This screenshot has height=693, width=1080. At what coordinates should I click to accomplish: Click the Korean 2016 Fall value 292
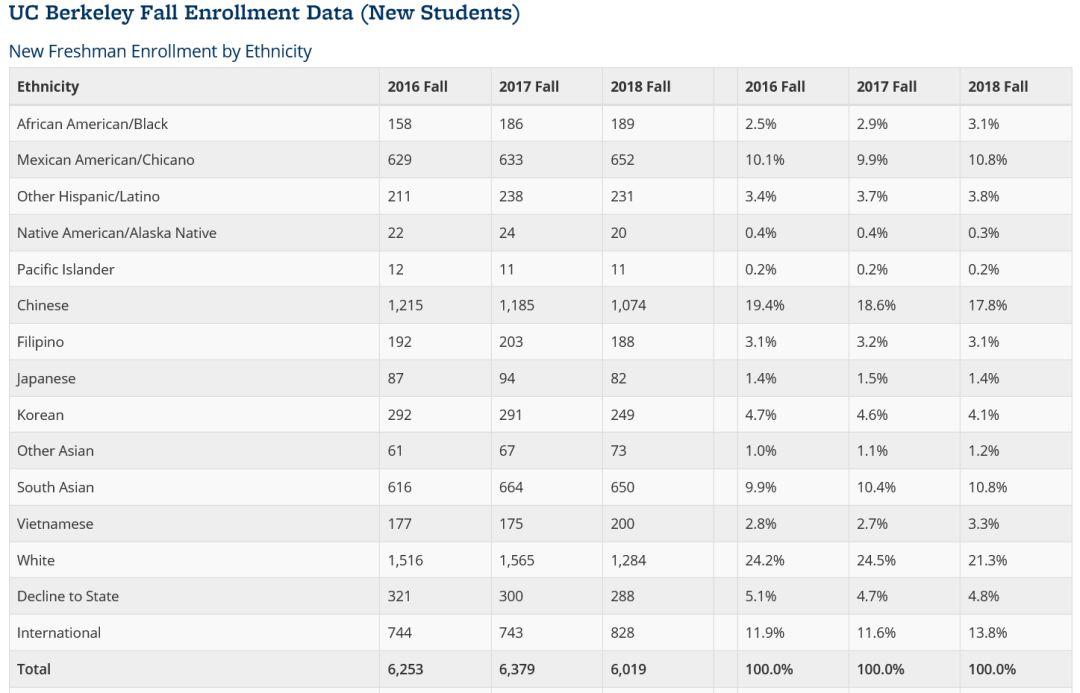(x=400, y=415)
